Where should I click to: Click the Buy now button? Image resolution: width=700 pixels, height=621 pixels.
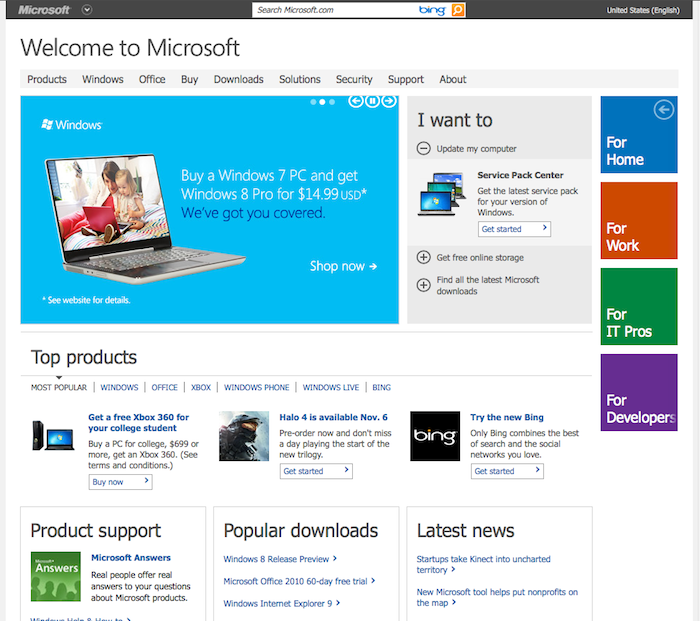tap(121, 482)
